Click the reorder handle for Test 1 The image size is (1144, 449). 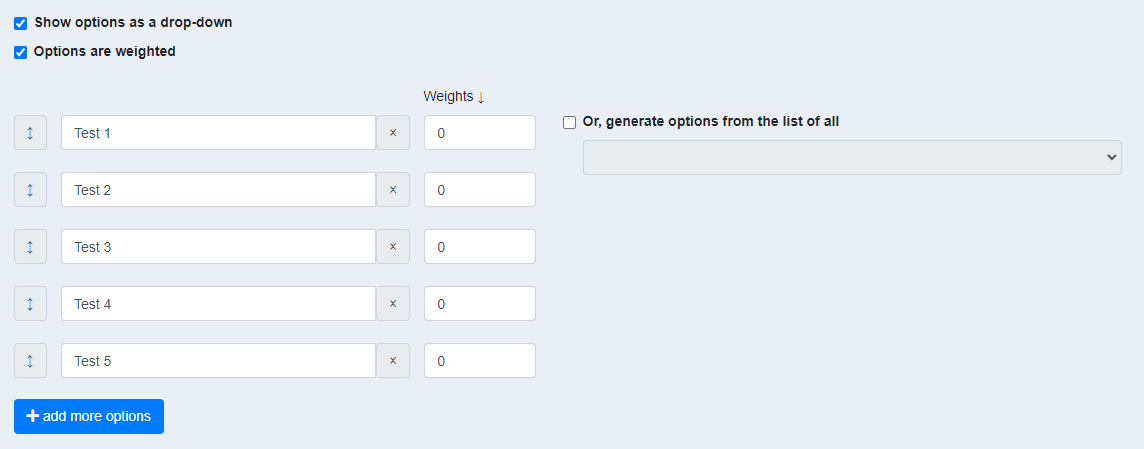point(30,133)
